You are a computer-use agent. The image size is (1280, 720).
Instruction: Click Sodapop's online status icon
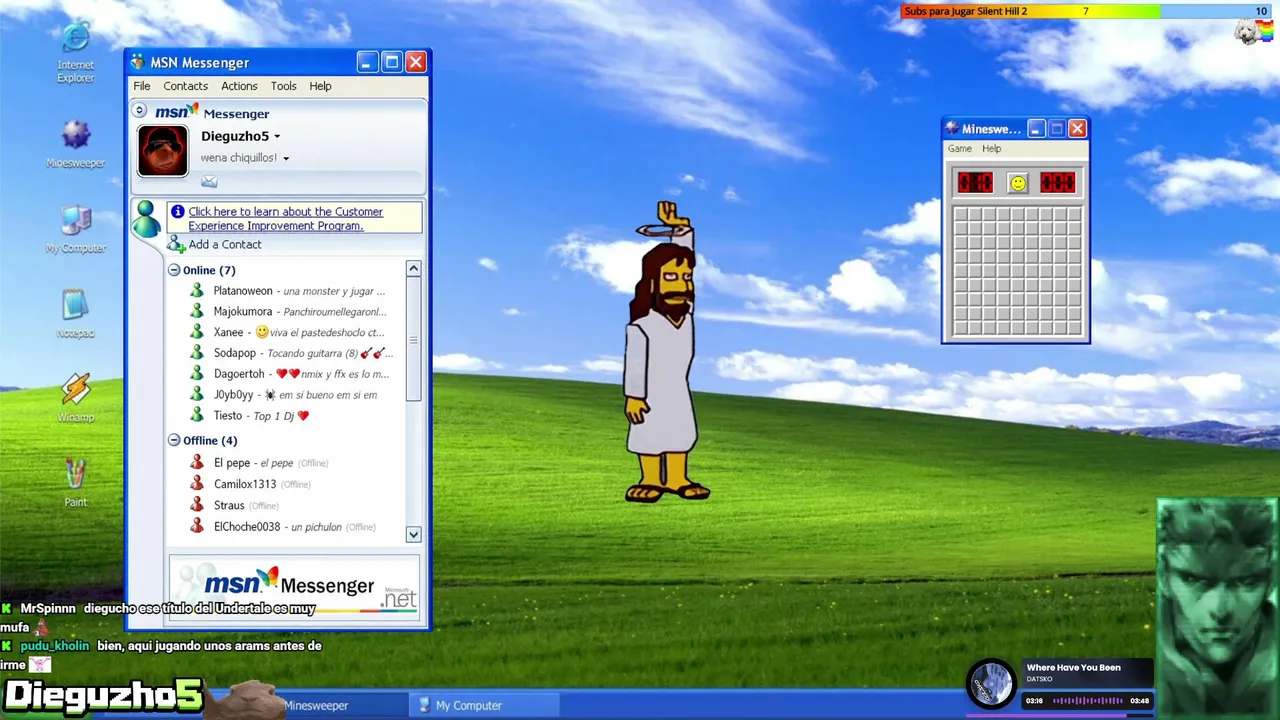point(197,353)
